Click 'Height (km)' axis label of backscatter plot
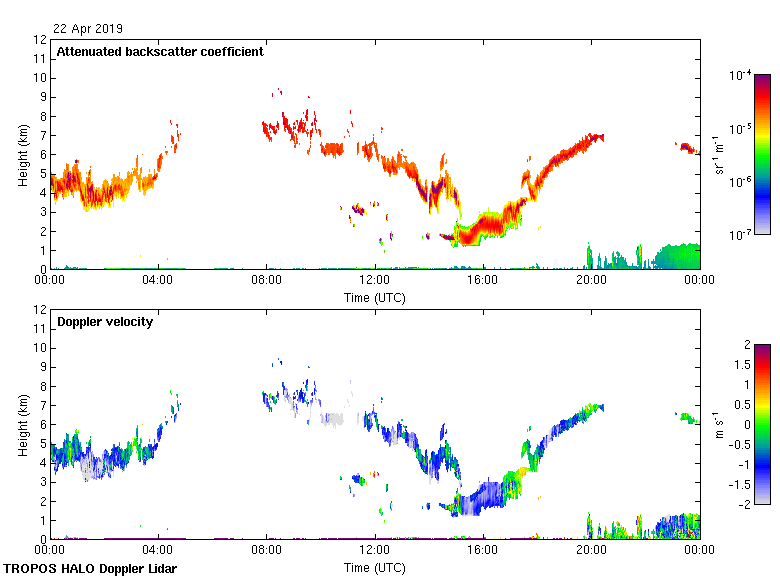The height and width of the screenshot is (580, 780). [22, 154]
